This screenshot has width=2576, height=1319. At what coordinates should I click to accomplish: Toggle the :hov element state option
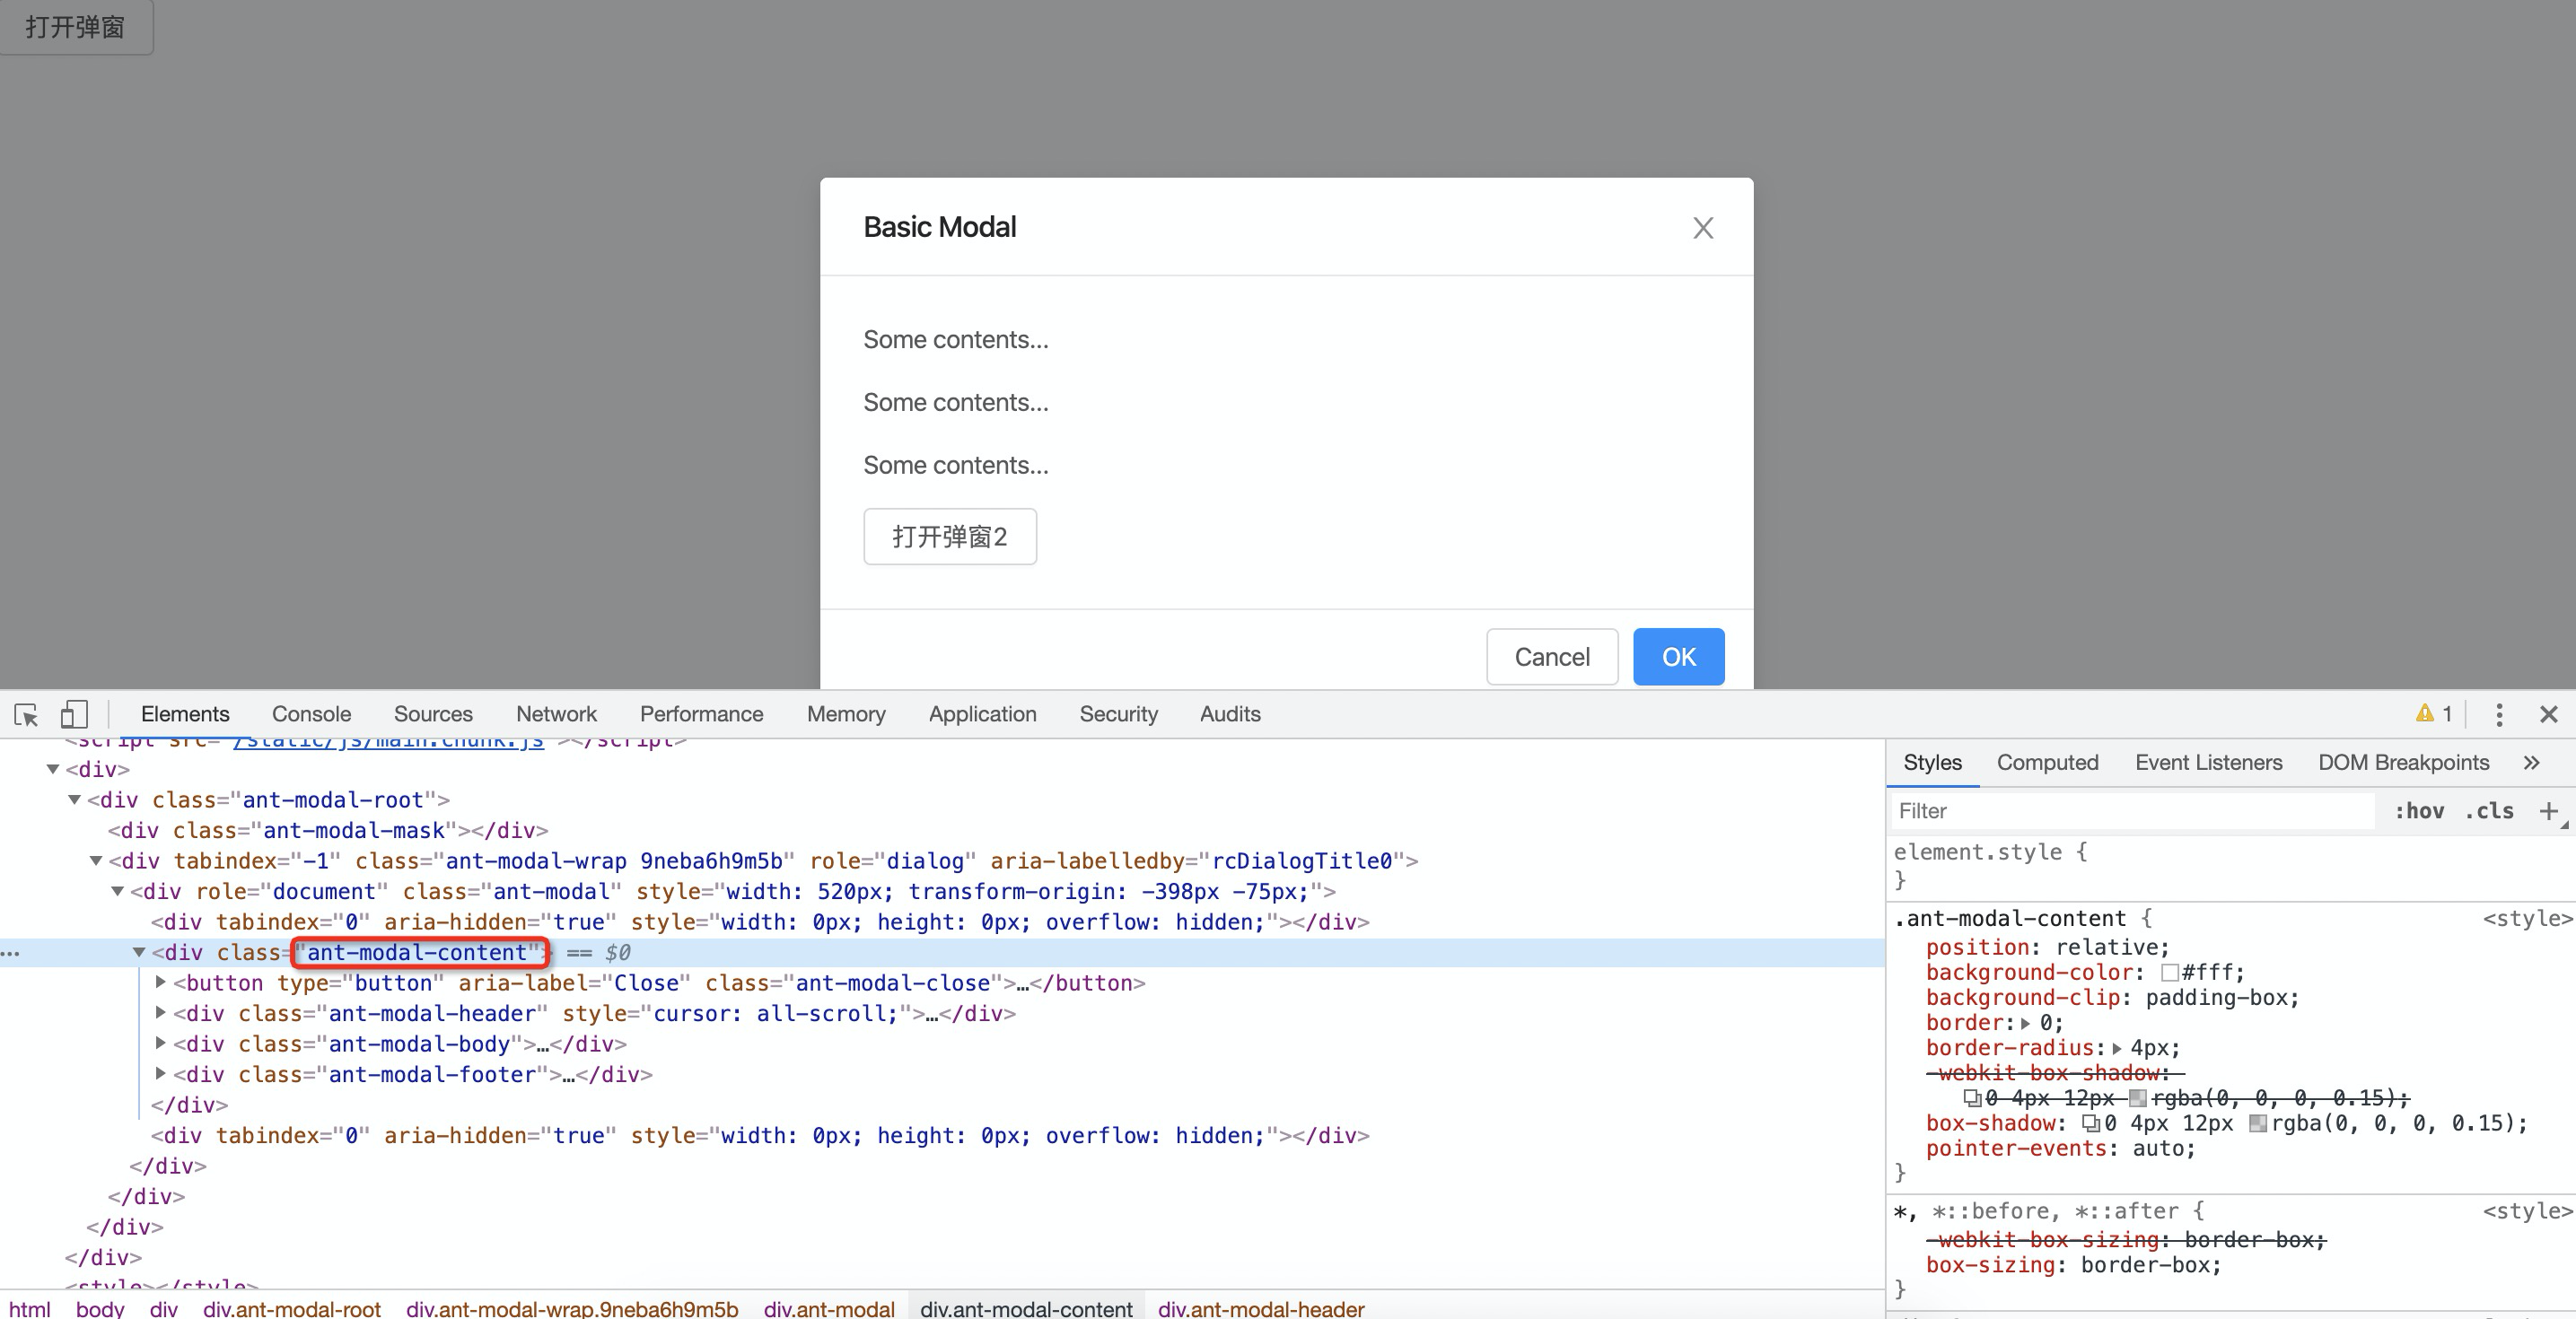[2418, 811]
